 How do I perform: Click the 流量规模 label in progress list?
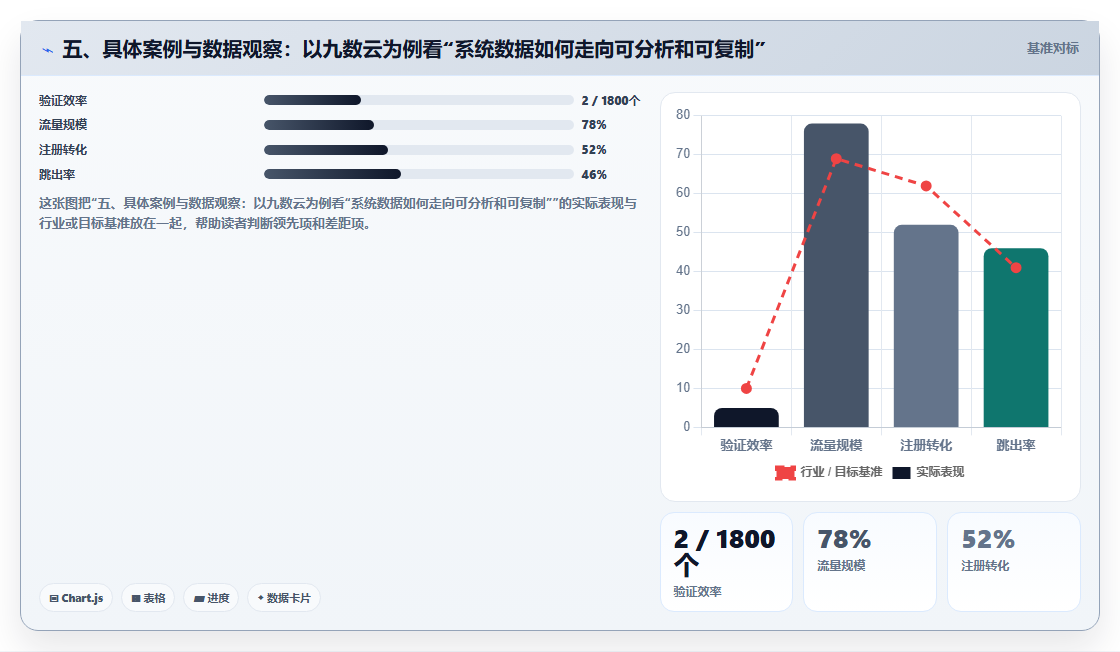point(63,125)
